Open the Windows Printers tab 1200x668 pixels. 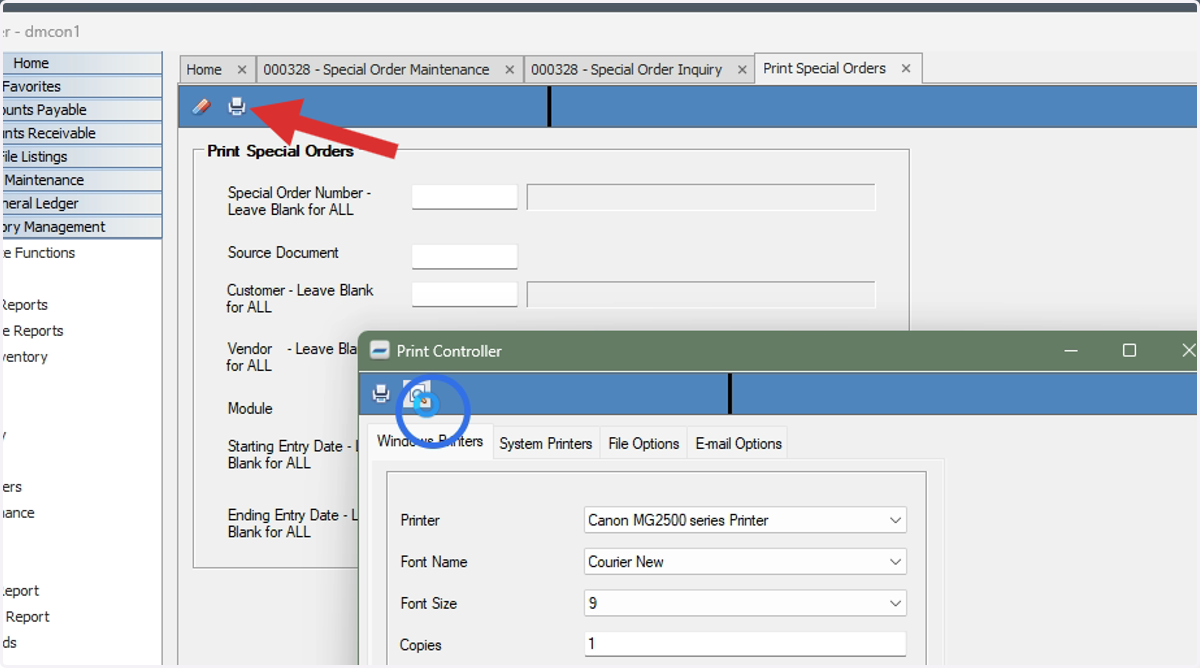tap(430, 442)
